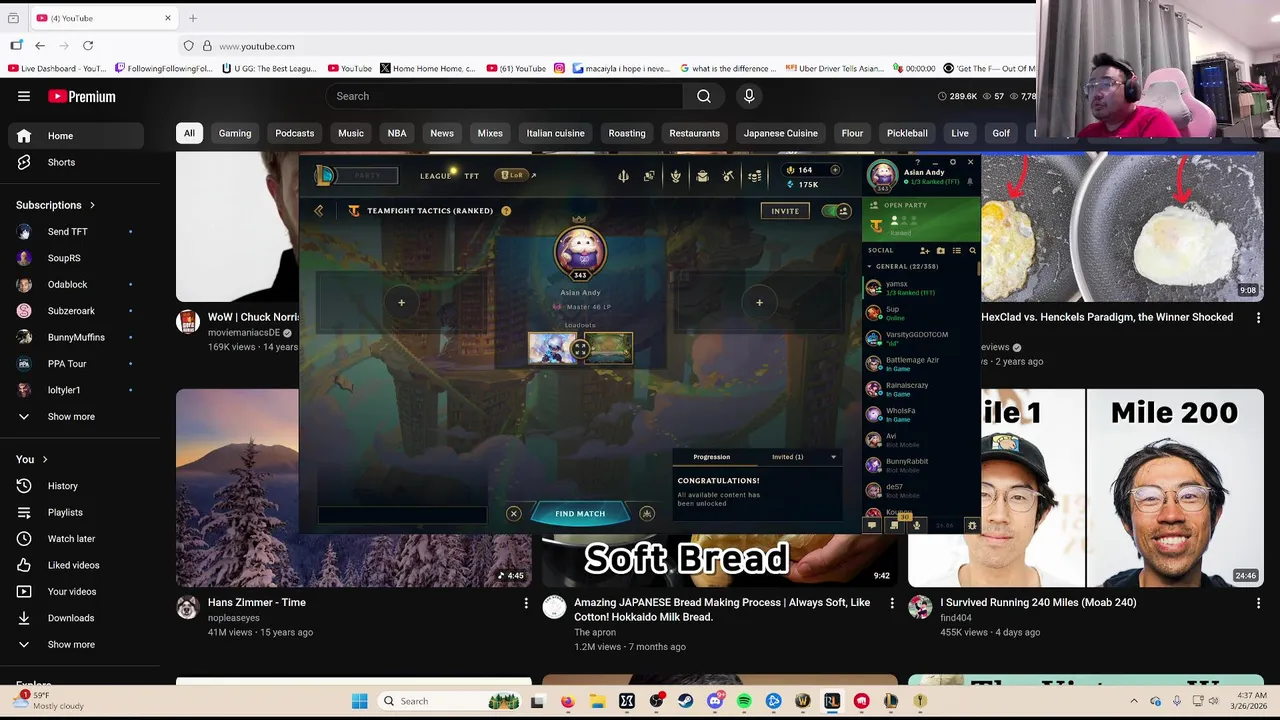Activate voice search microphone on YouTube
The height and width of the screenshot is (720, 1280).
coord(749,96)
